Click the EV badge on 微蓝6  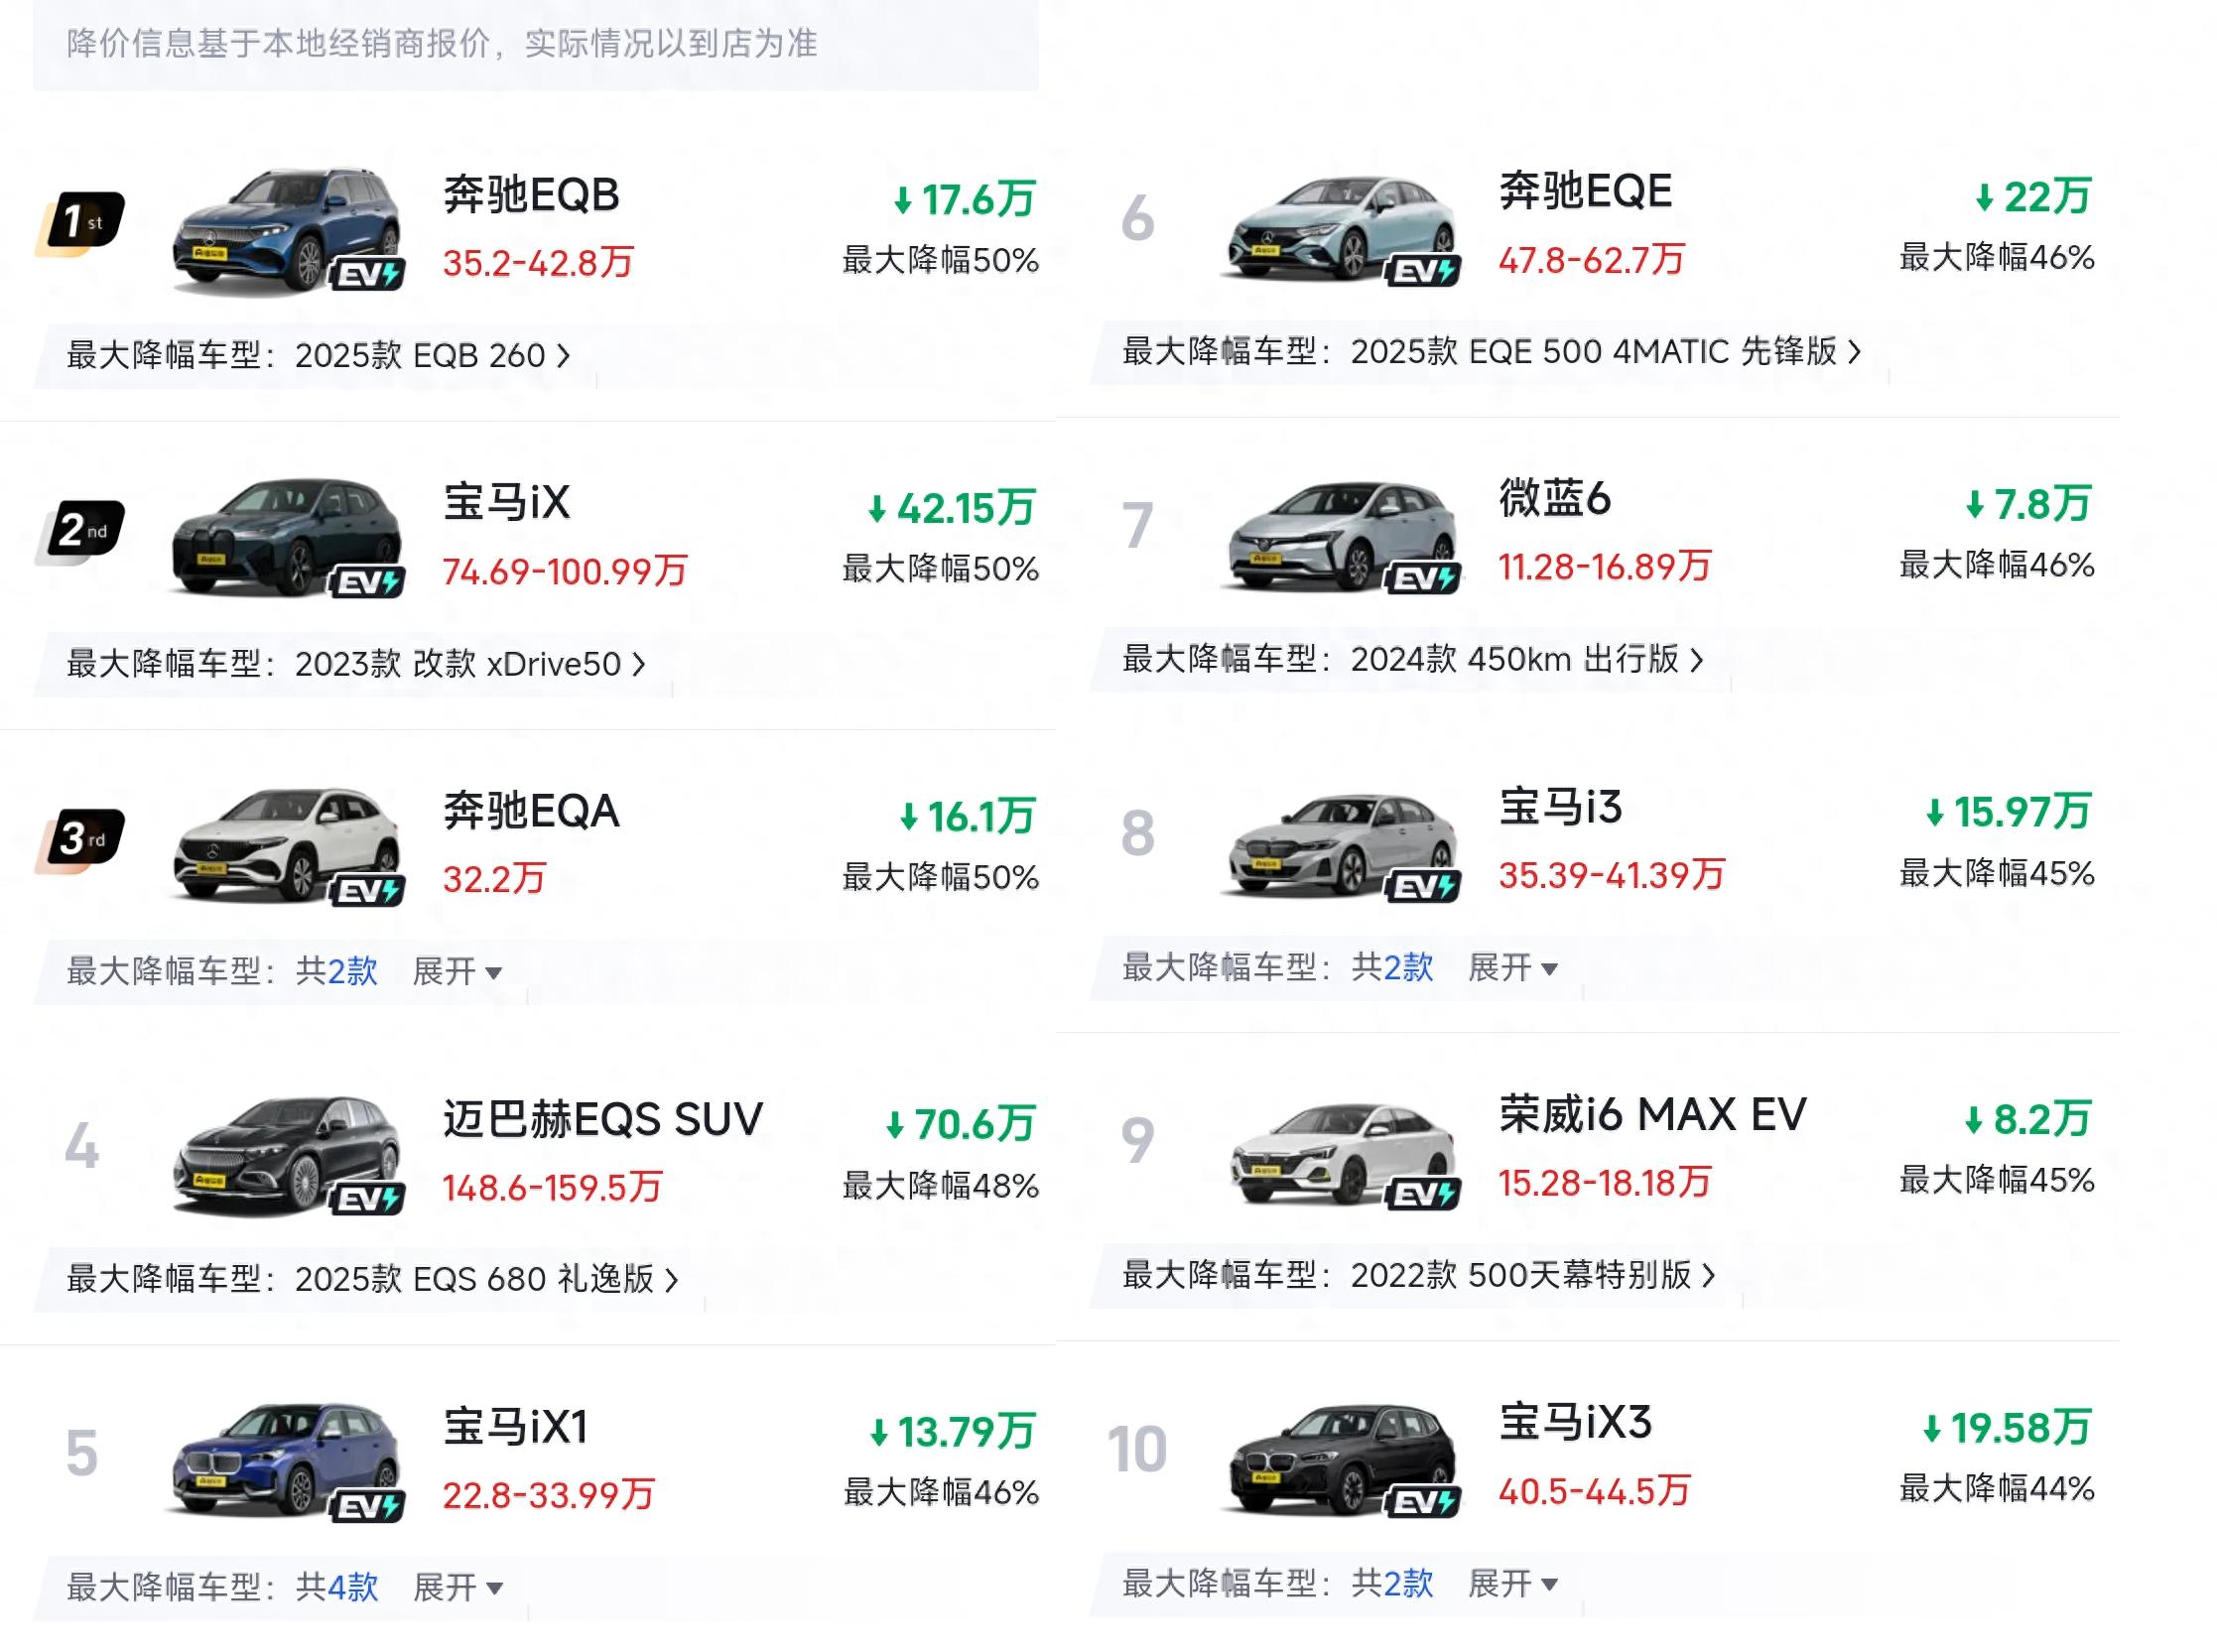[1423, 578]
